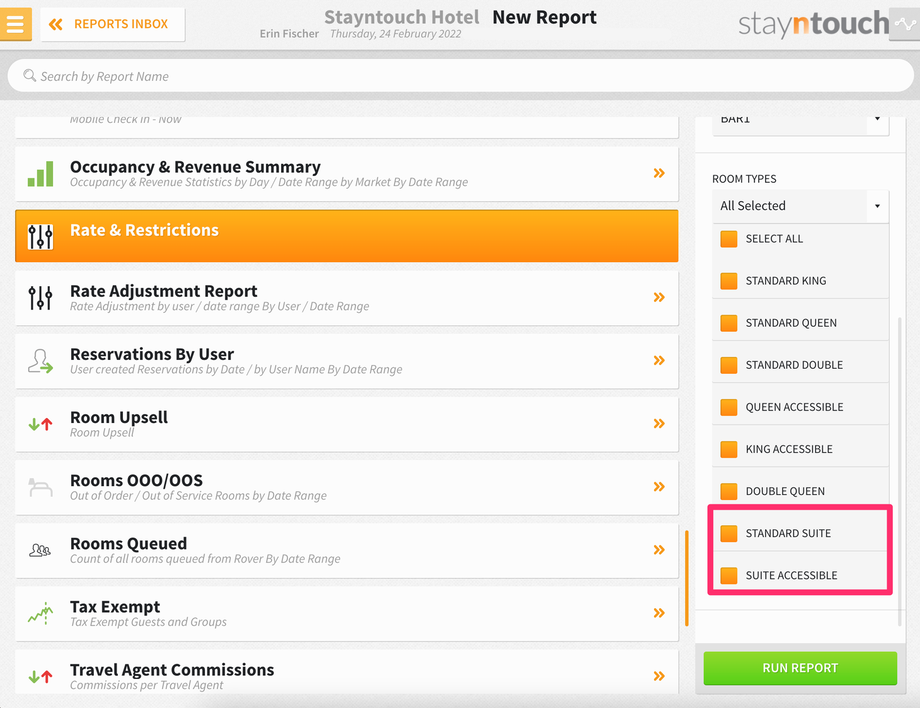The height and width of the screenshot is (708, 920).
Task: Uncheck the Standard Queen room type
Action: pyautogui.click(x=729, y=323)
